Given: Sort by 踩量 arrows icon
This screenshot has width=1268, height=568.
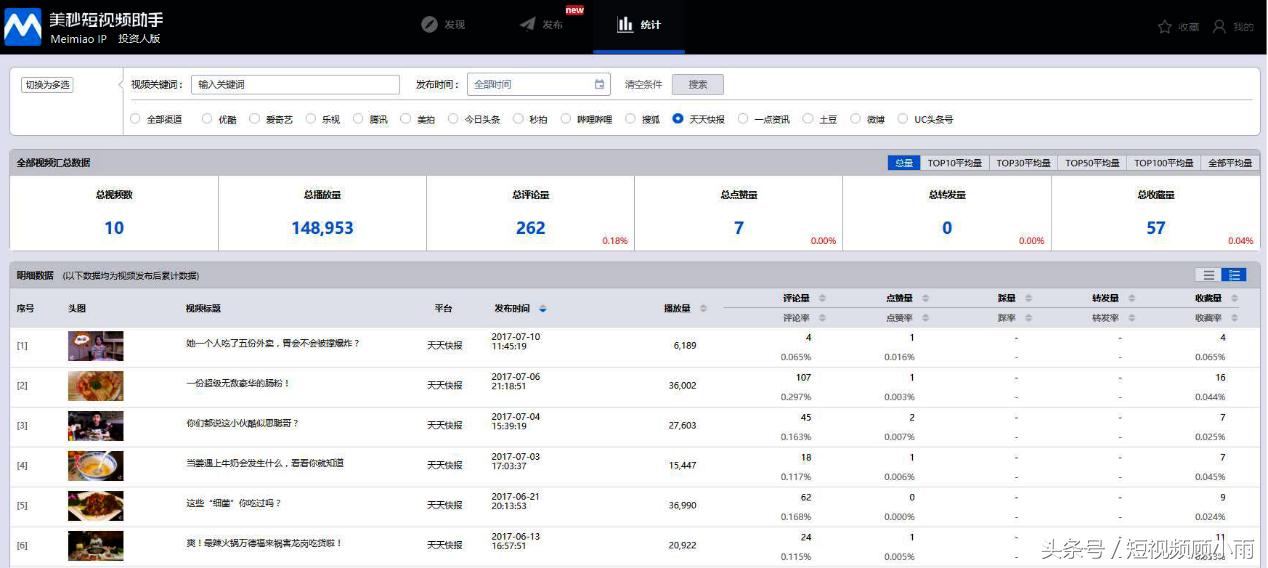Looking at the screenshot, I should (x=1027, y=298).
